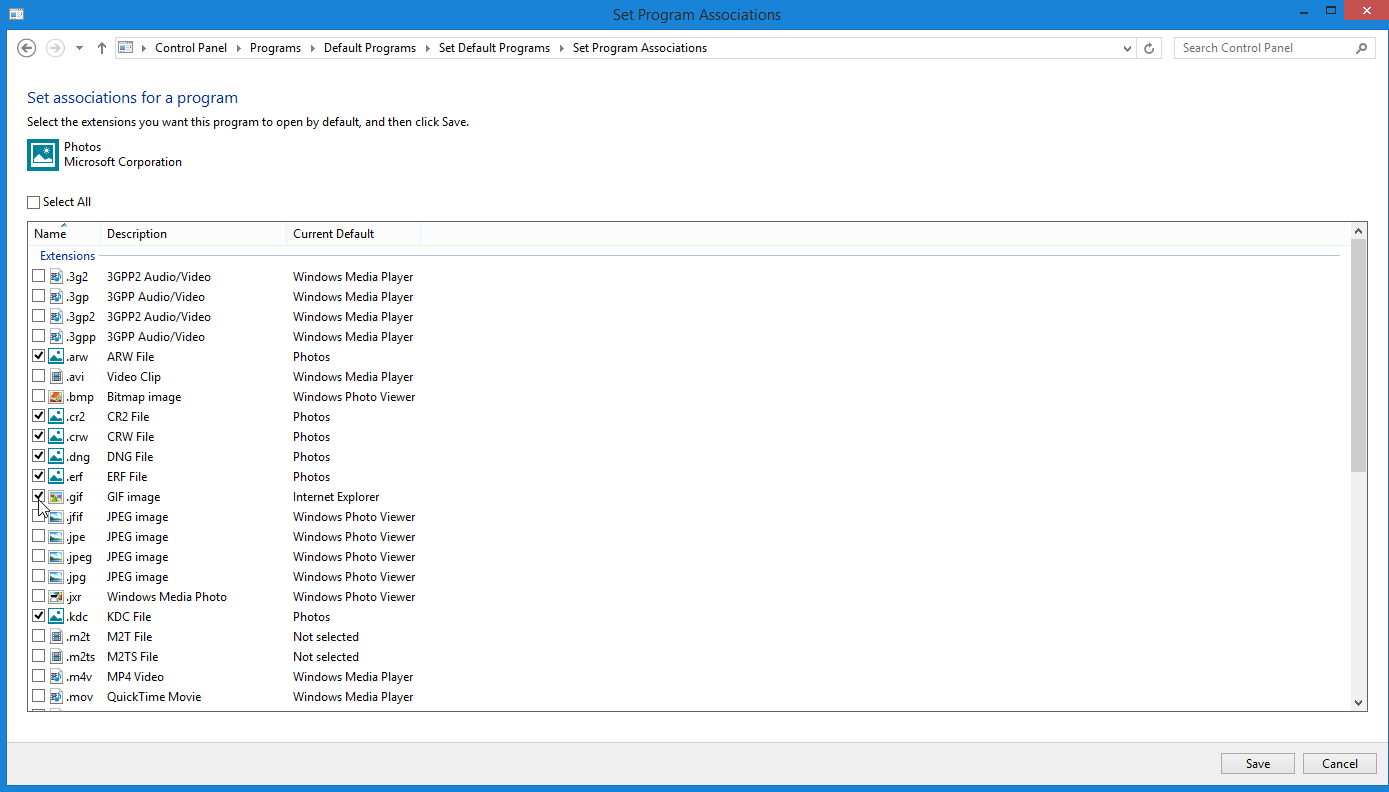1389x792 pixels.
Task: Click the .bmp bitmap file icon
Action: 56,397
